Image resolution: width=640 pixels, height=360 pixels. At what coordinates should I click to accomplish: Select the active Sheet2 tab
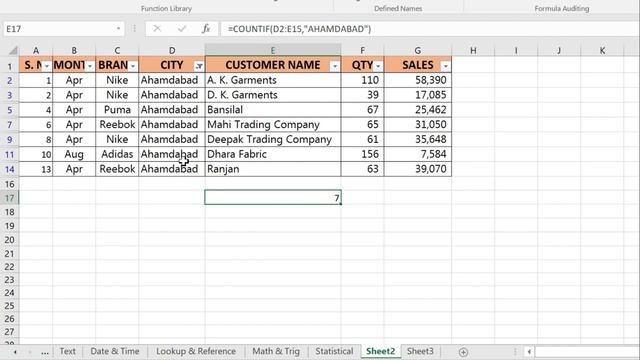click(380, 351)
